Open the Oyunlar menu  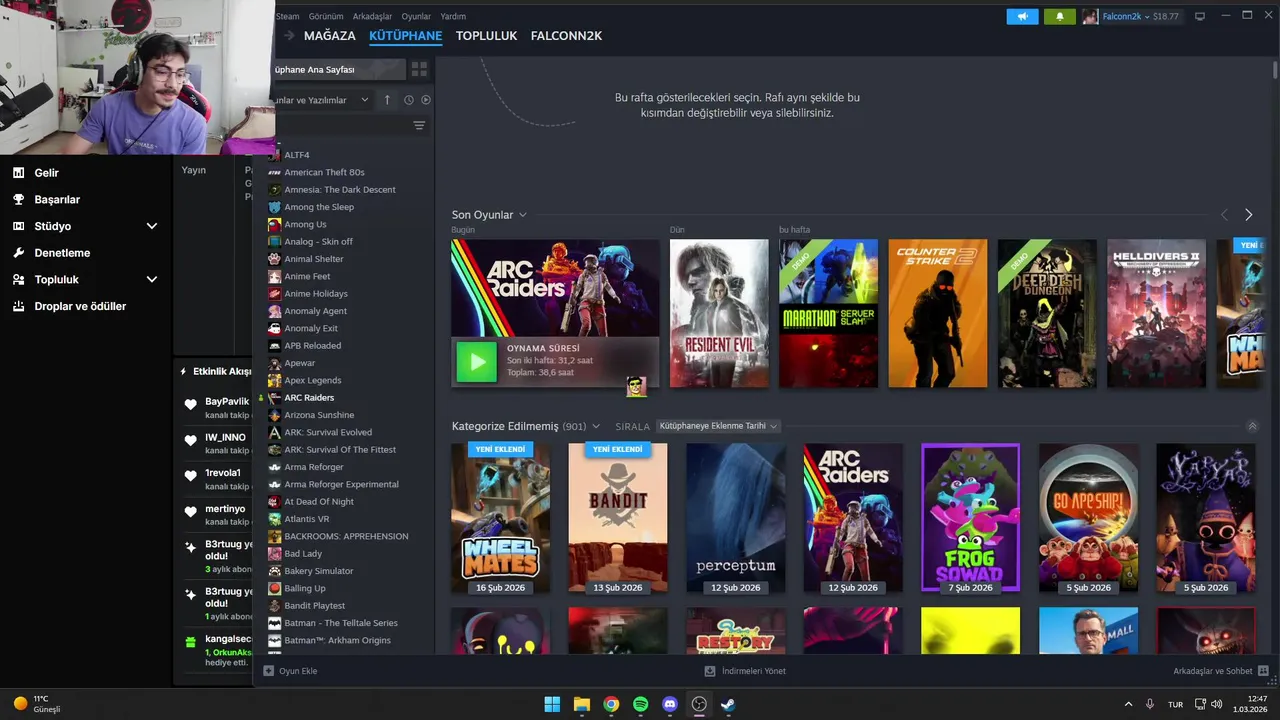416,16
